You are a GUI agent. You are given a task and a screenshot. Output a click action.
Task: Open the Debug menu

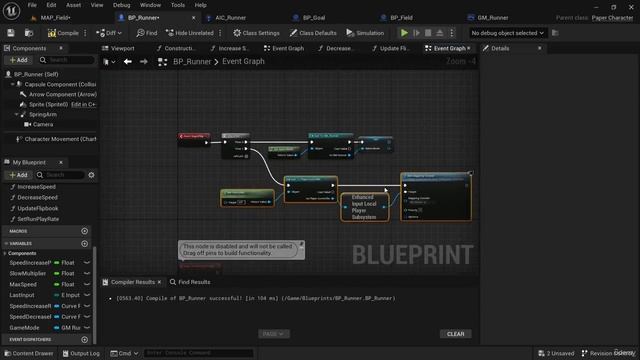pos(121,5)
